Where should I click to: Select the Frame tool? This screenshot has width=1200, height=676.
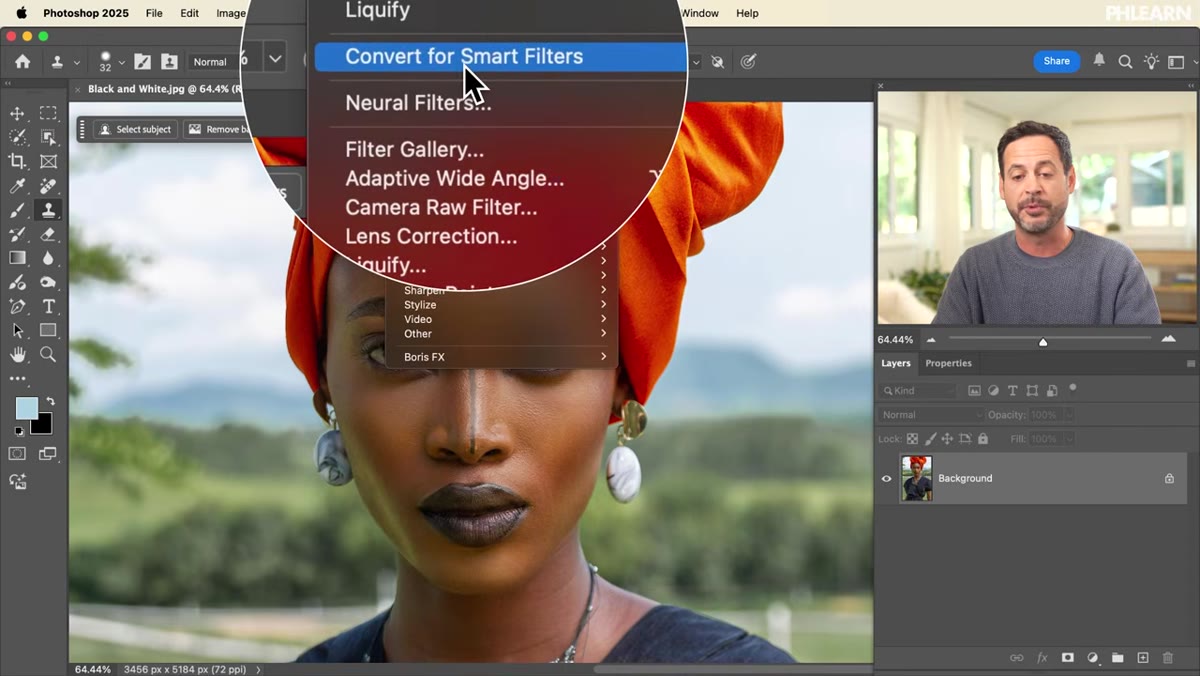[48, 161]
